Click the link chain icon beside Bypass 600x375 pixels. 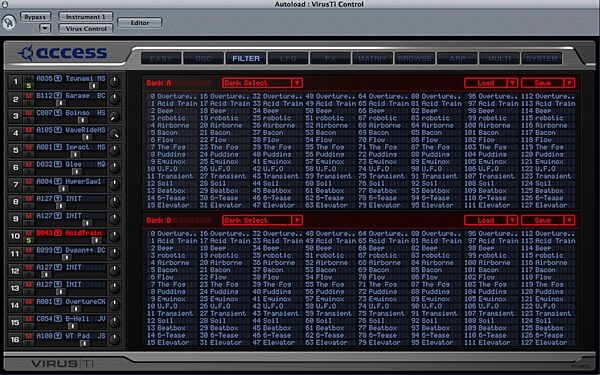(8, 22)
